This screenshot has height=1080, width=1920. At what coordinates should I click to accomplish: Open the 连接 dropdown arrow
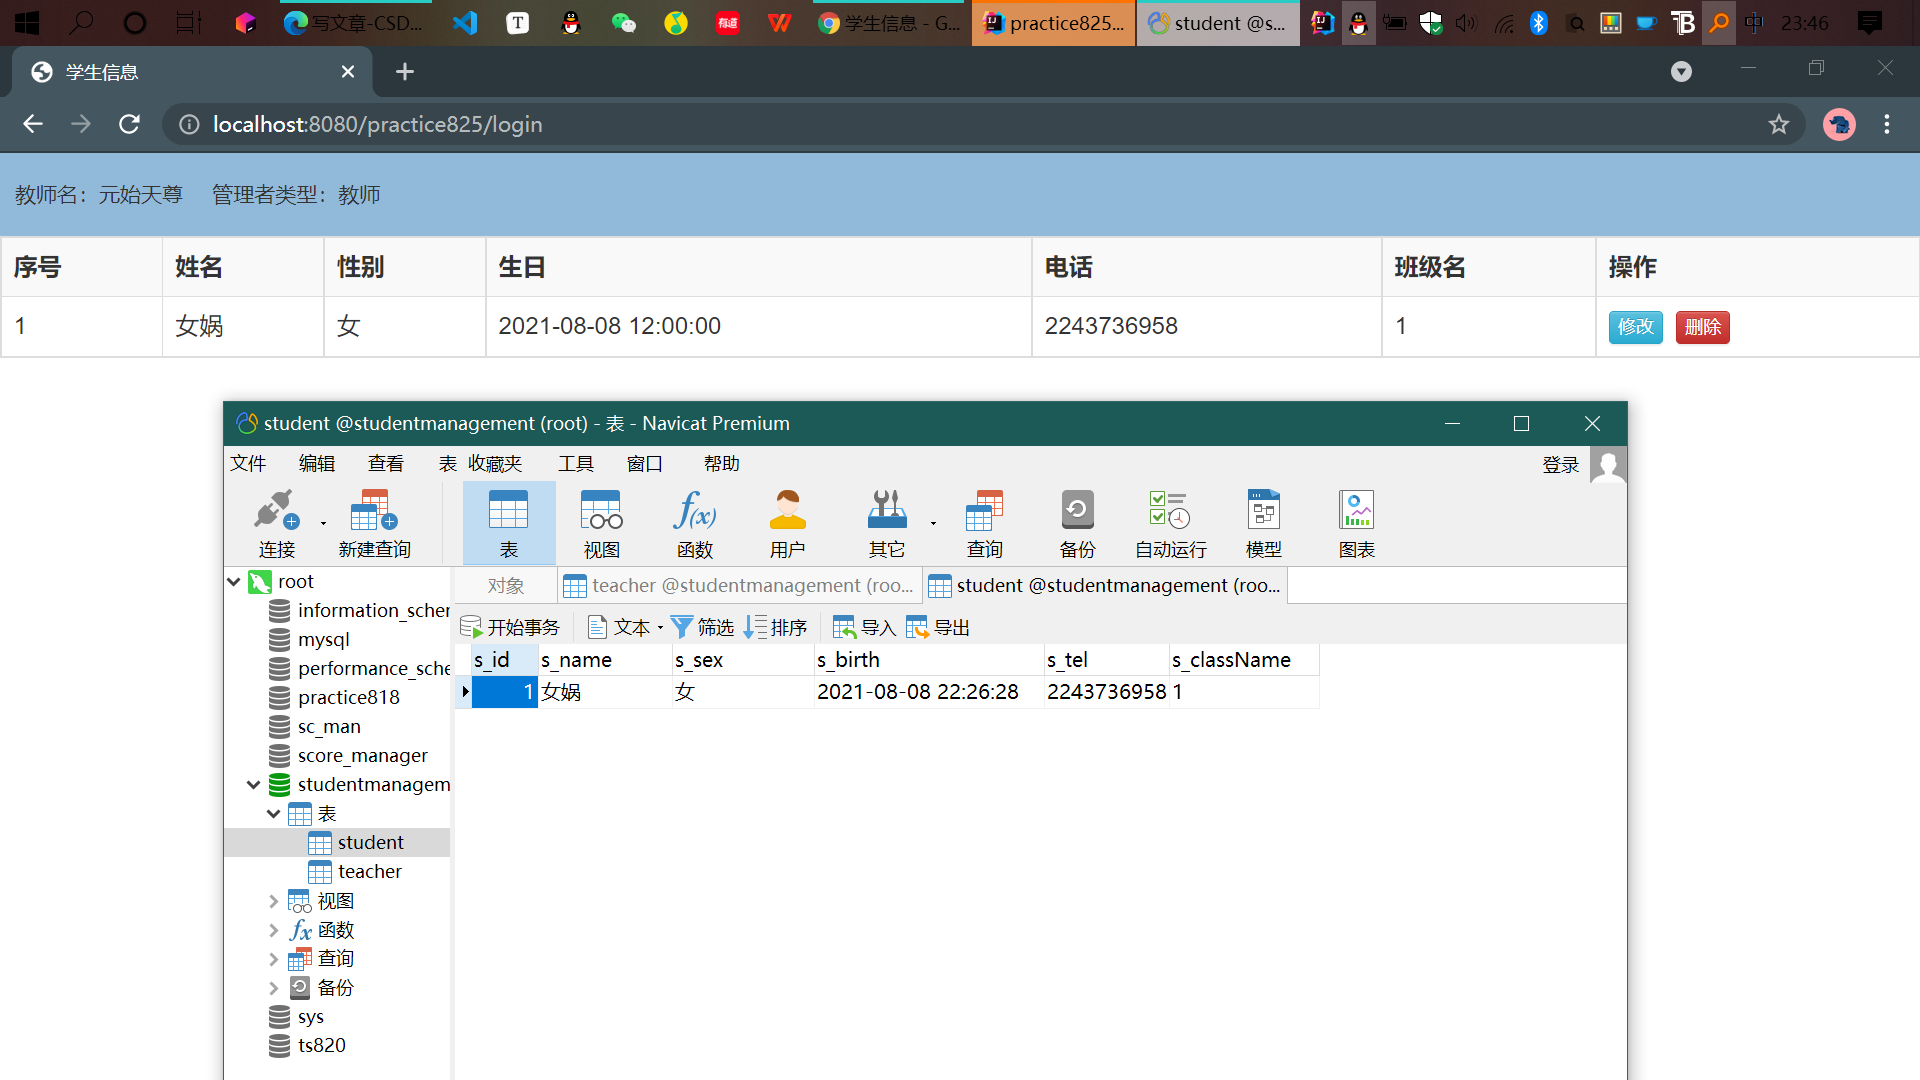(323, 523)
